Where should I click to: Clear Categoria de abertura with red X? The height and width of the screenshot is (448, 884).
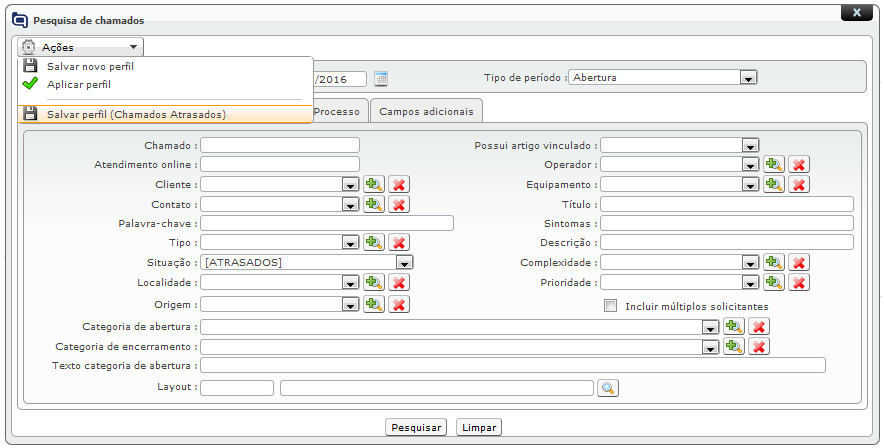click(759, 326)
